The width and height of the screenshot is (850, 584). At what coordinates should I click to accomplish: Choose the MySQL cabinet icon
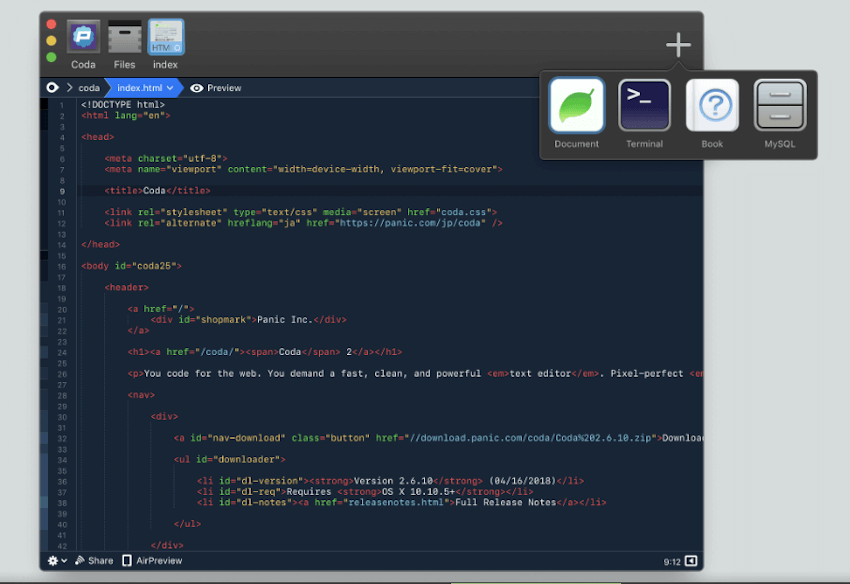point(780,105)
